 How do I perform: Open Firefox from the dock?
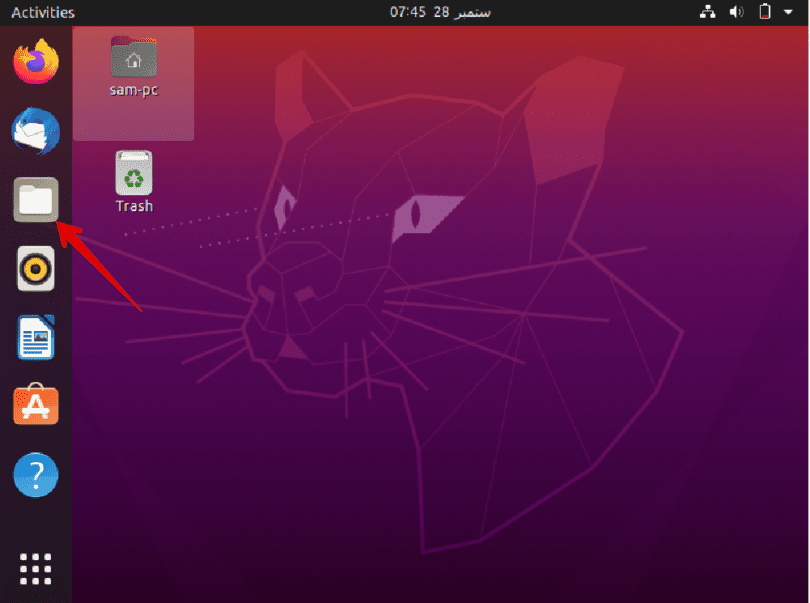click(35, 61)
